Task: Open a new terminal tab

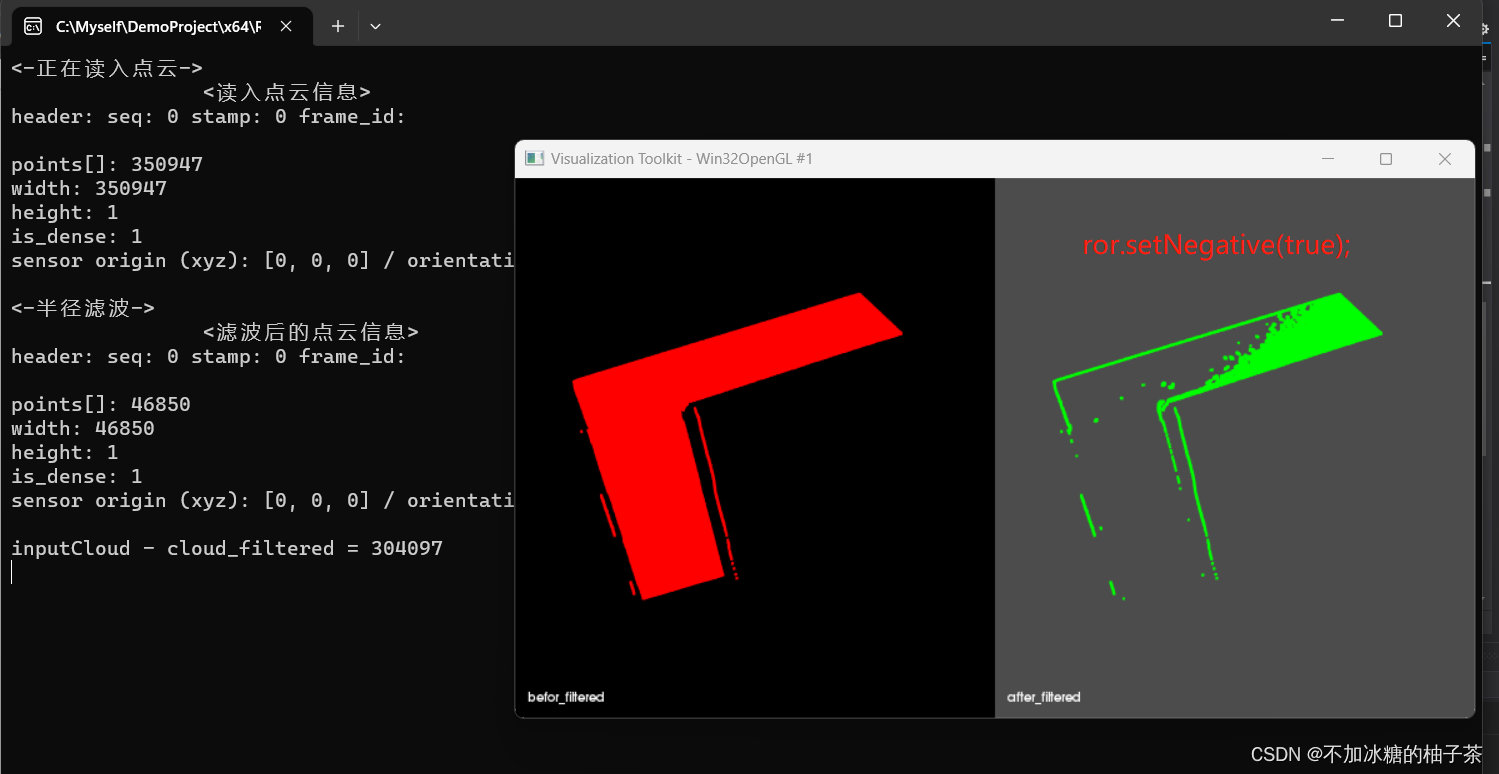Action: (338, 26)
